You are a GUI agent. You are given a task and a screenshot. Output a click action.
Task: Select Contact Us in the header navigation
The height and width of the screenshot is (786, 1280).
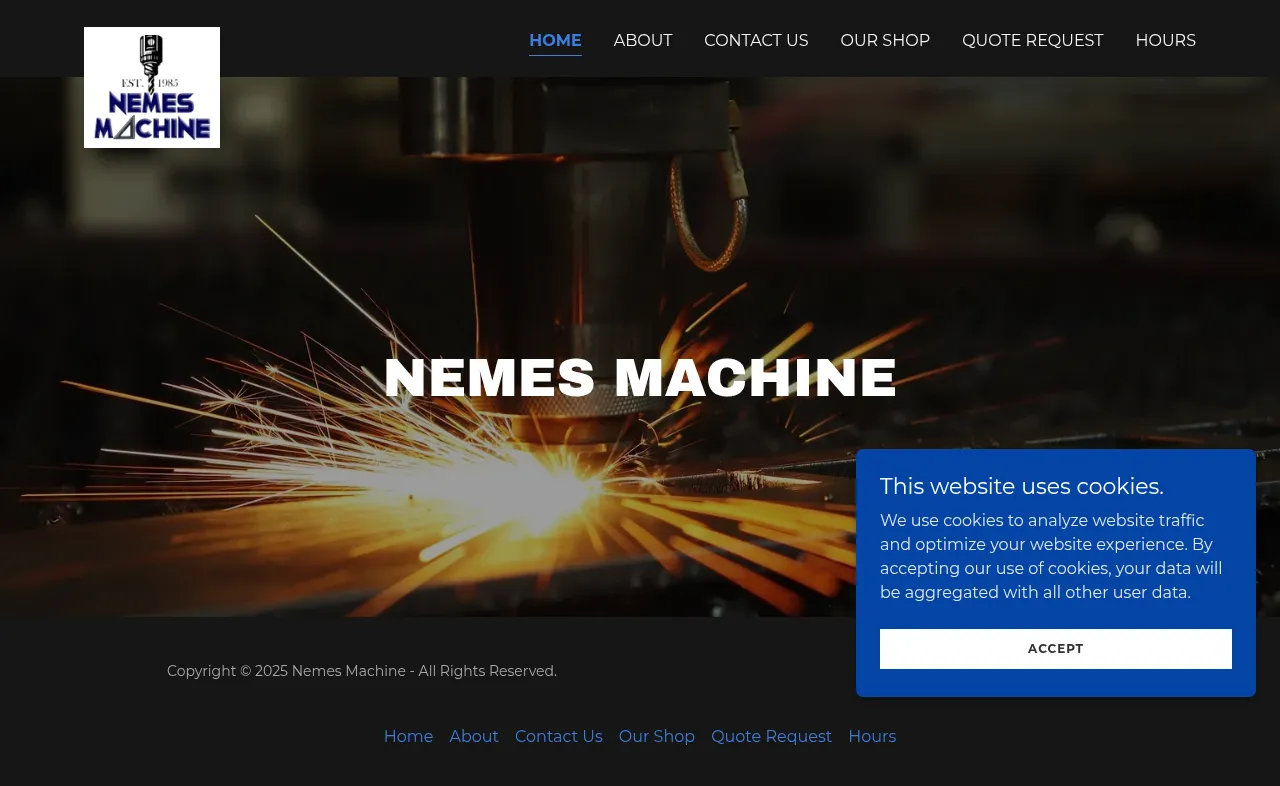[756, 41]
